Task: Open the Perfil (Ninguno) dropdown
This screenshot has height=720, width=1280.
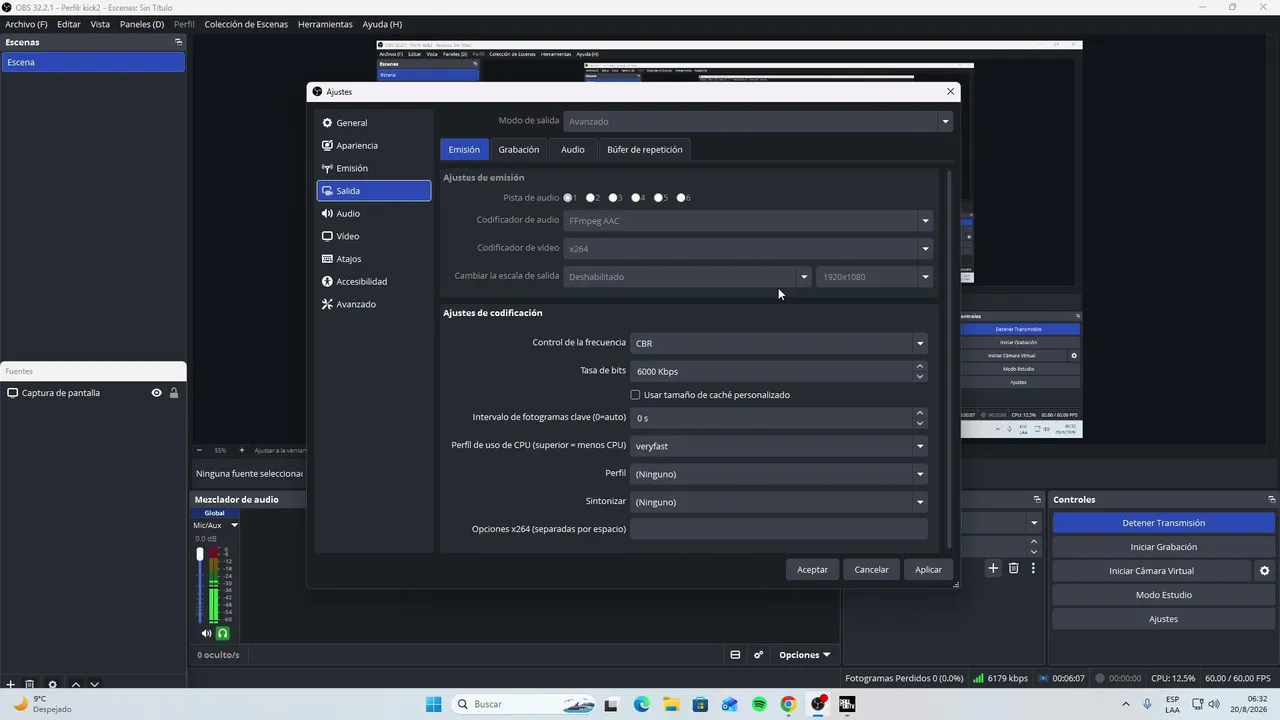Action: 779,474
